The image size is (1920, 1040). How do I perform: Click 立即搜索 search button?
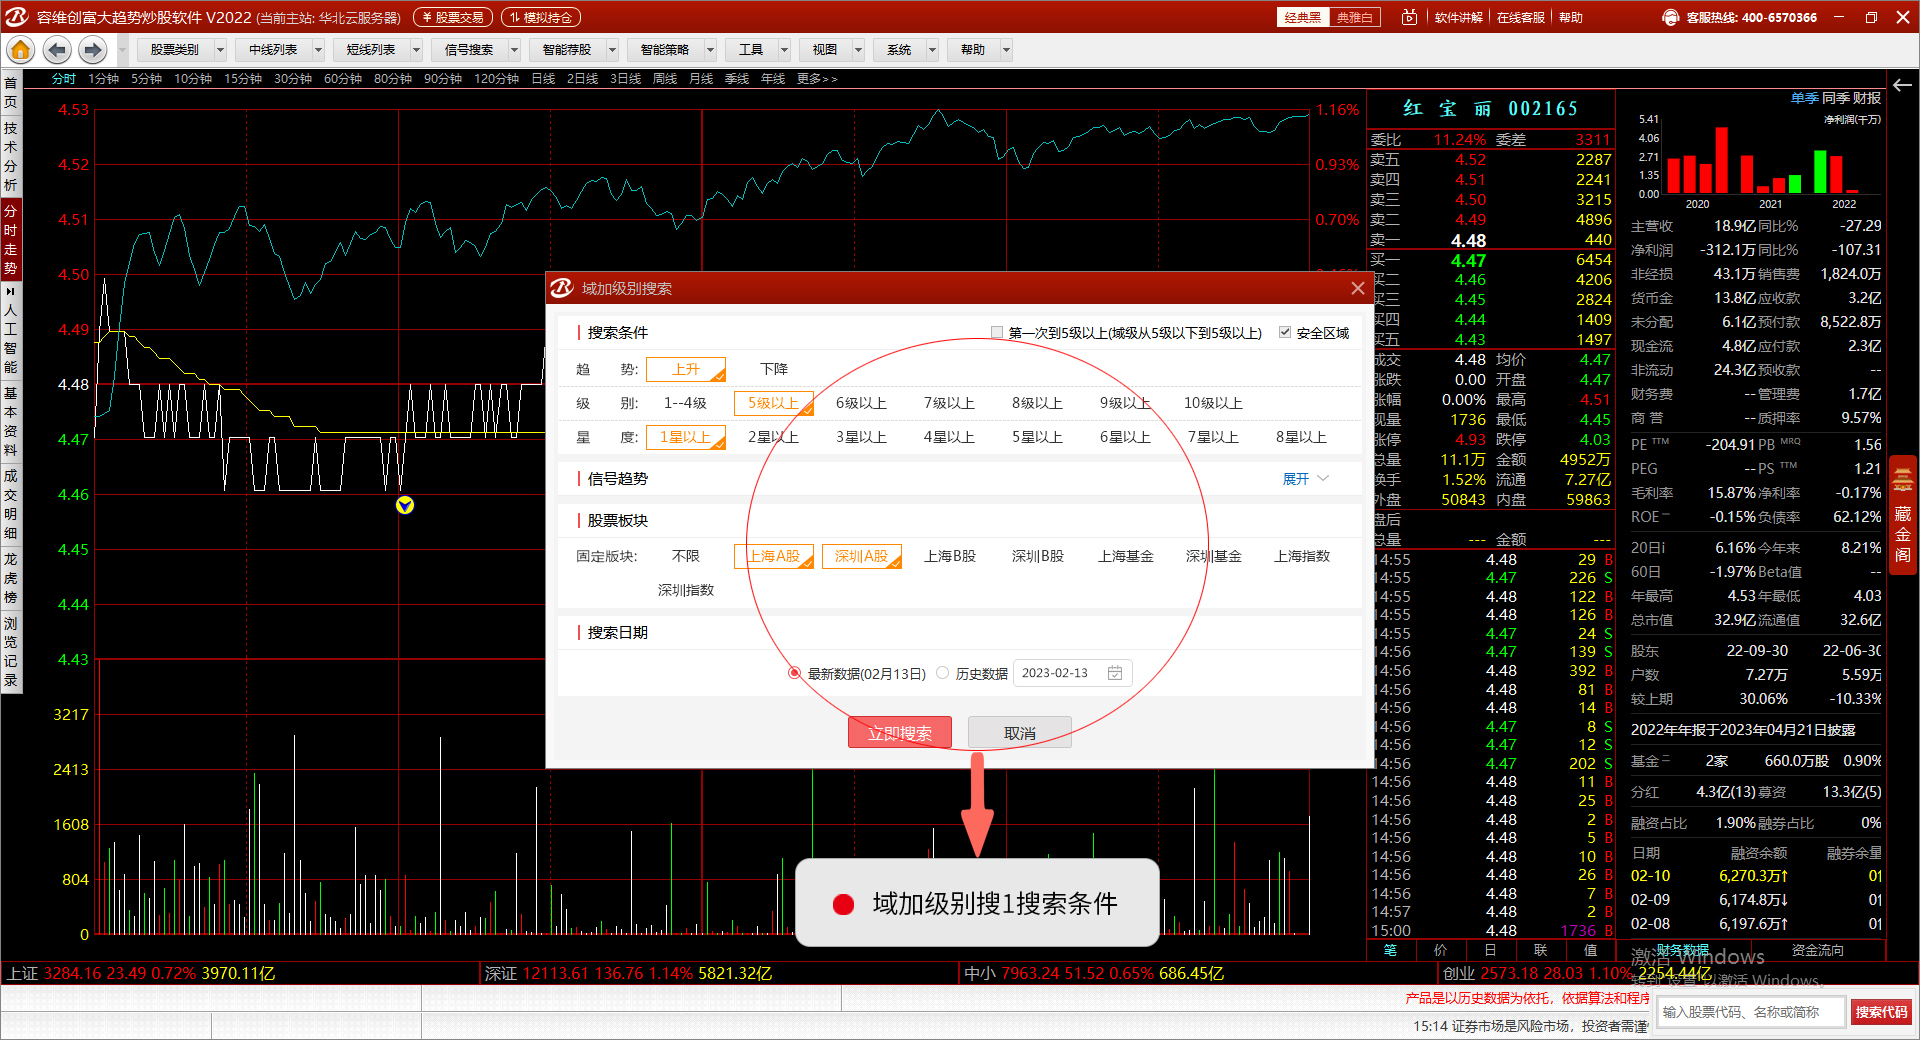tap(900, 733)
